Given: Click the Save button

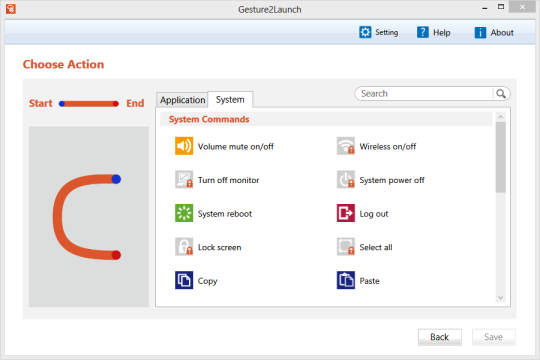Looking at the screenshot, I should click(494, 337).
